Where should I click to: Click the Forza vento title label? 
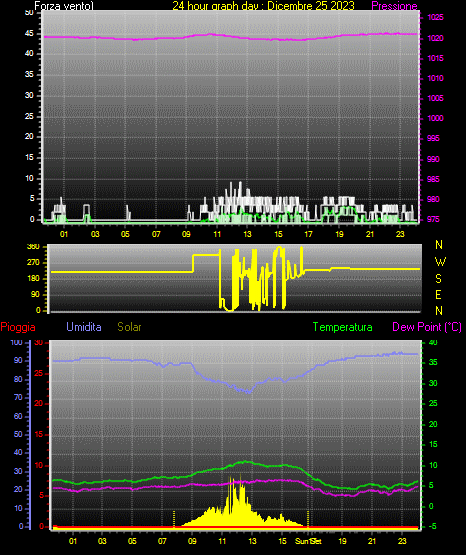[x=64, y=6]
